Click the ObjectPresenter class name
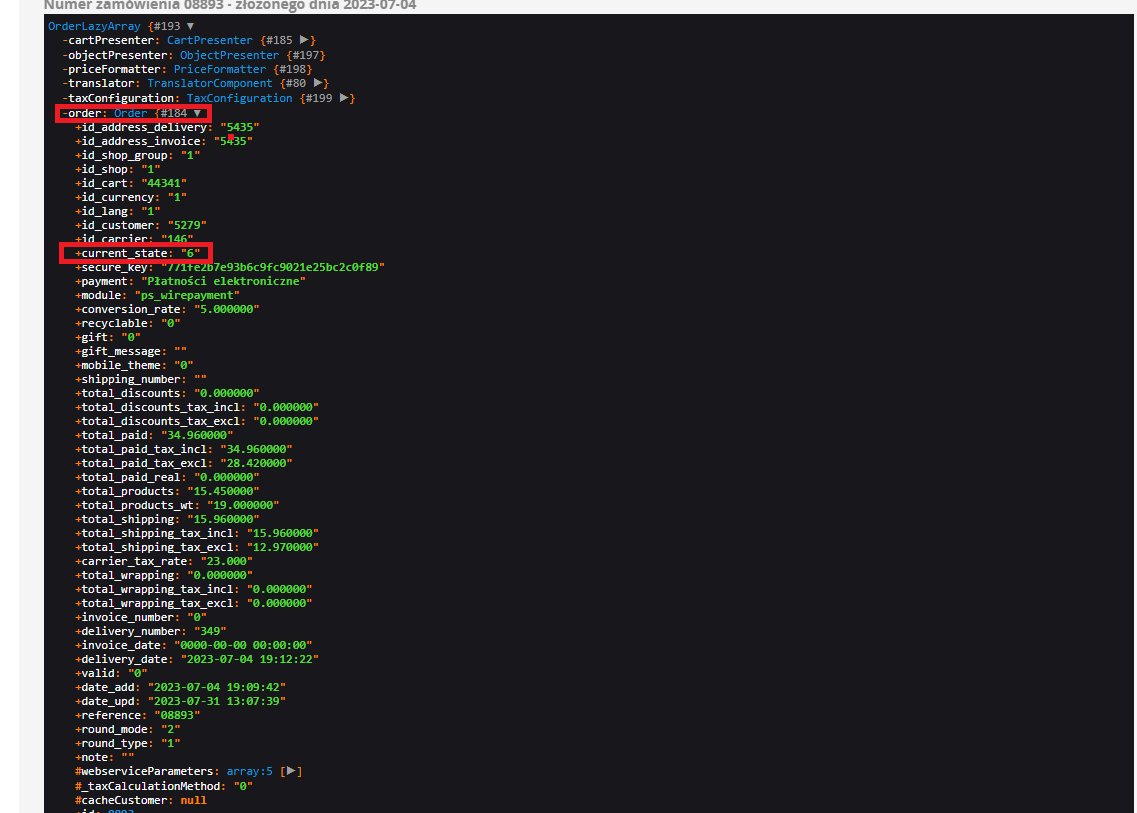The height and width of the screenshot is (813, 1137). 229,55
